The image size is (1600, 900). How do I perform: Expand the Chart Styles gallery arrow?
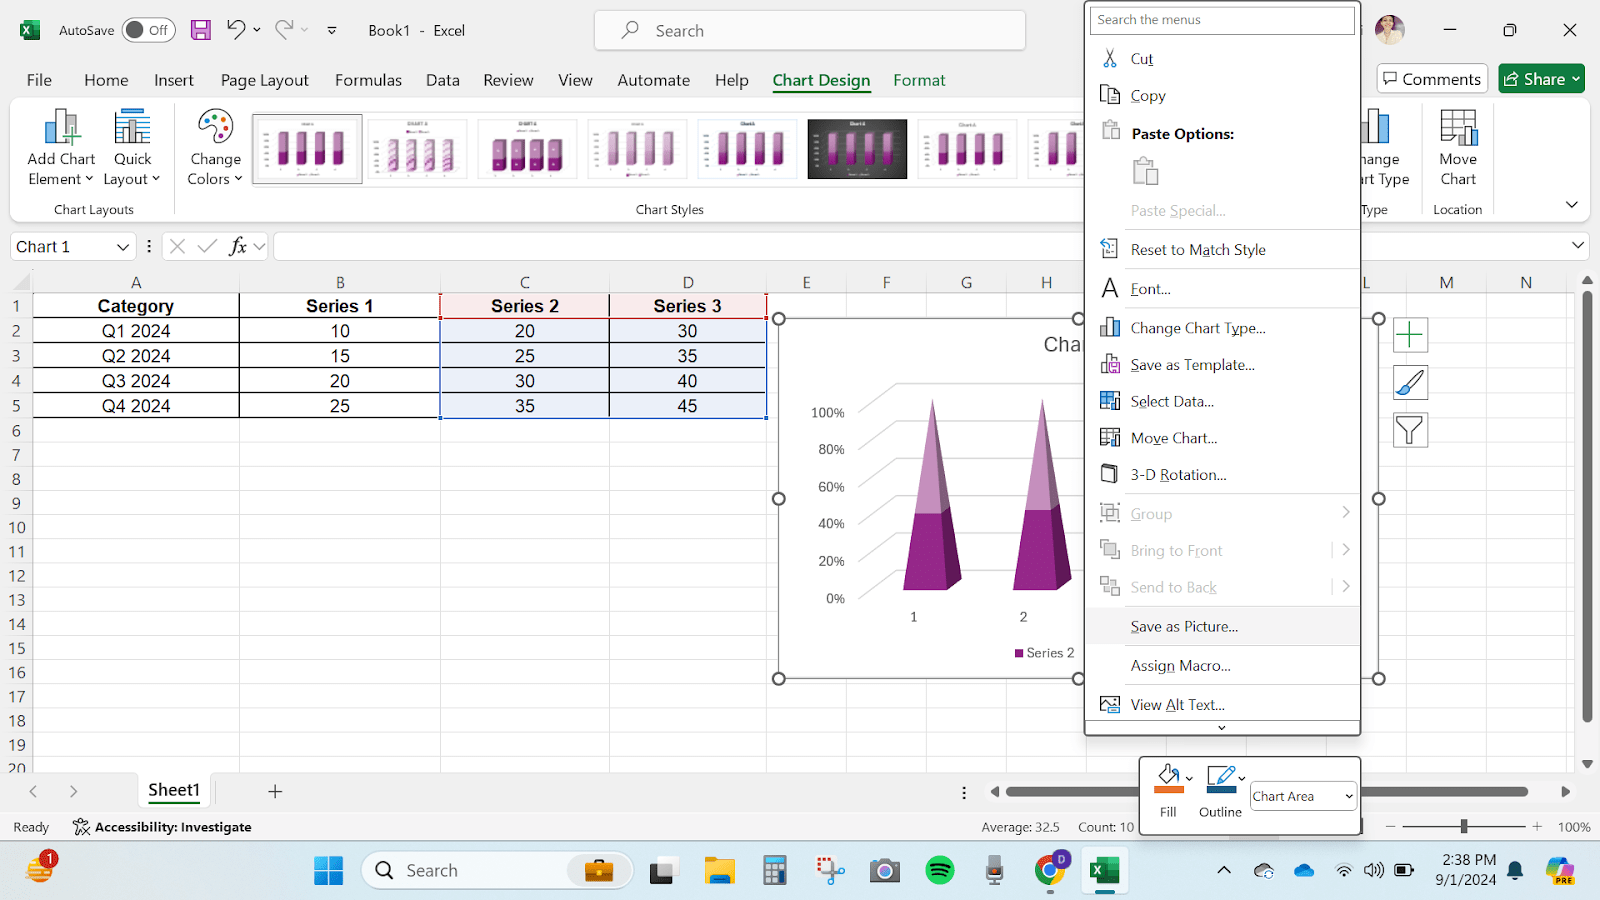click(x=1571, y=204)
